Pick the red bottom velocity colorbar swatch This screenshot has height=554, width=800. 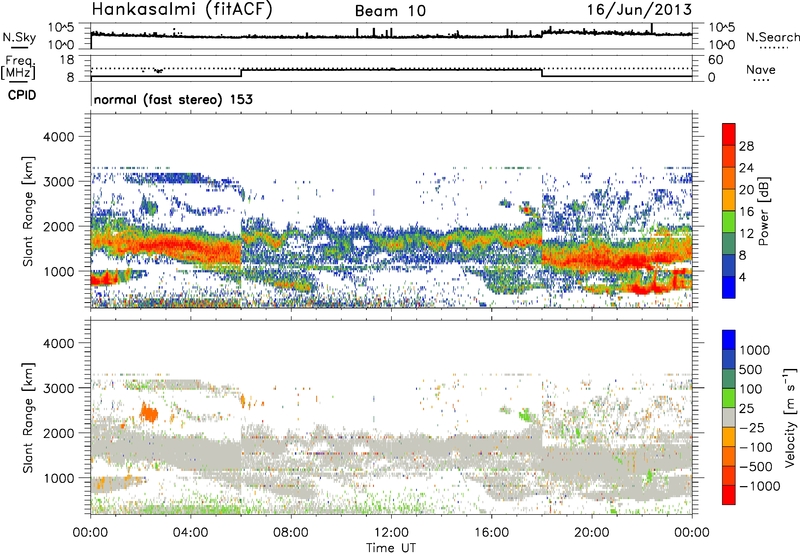click(x=729, y=495)
